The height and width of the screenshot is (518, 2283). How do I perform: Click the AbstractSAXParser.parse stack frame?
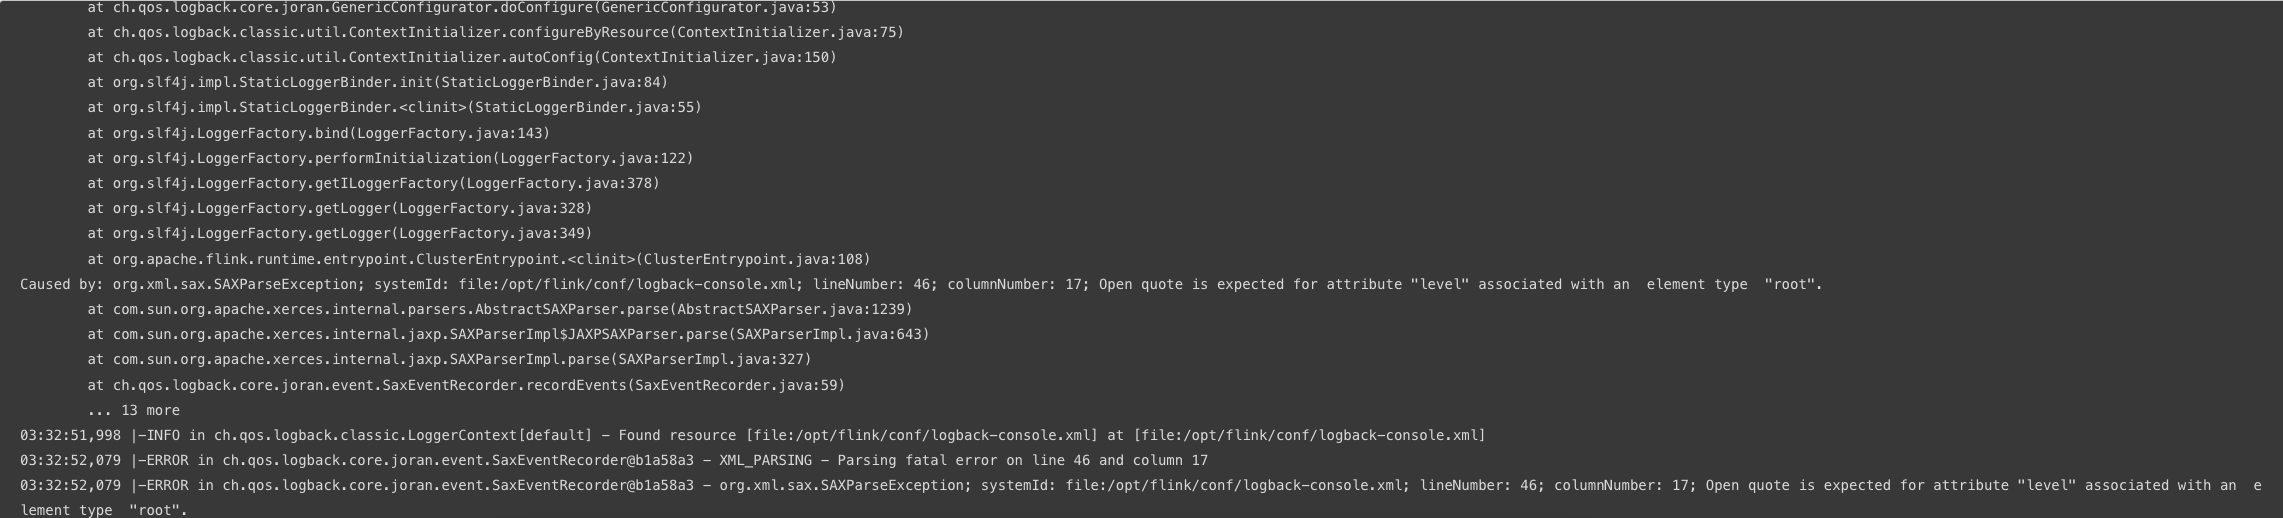[x=500, y=309]
